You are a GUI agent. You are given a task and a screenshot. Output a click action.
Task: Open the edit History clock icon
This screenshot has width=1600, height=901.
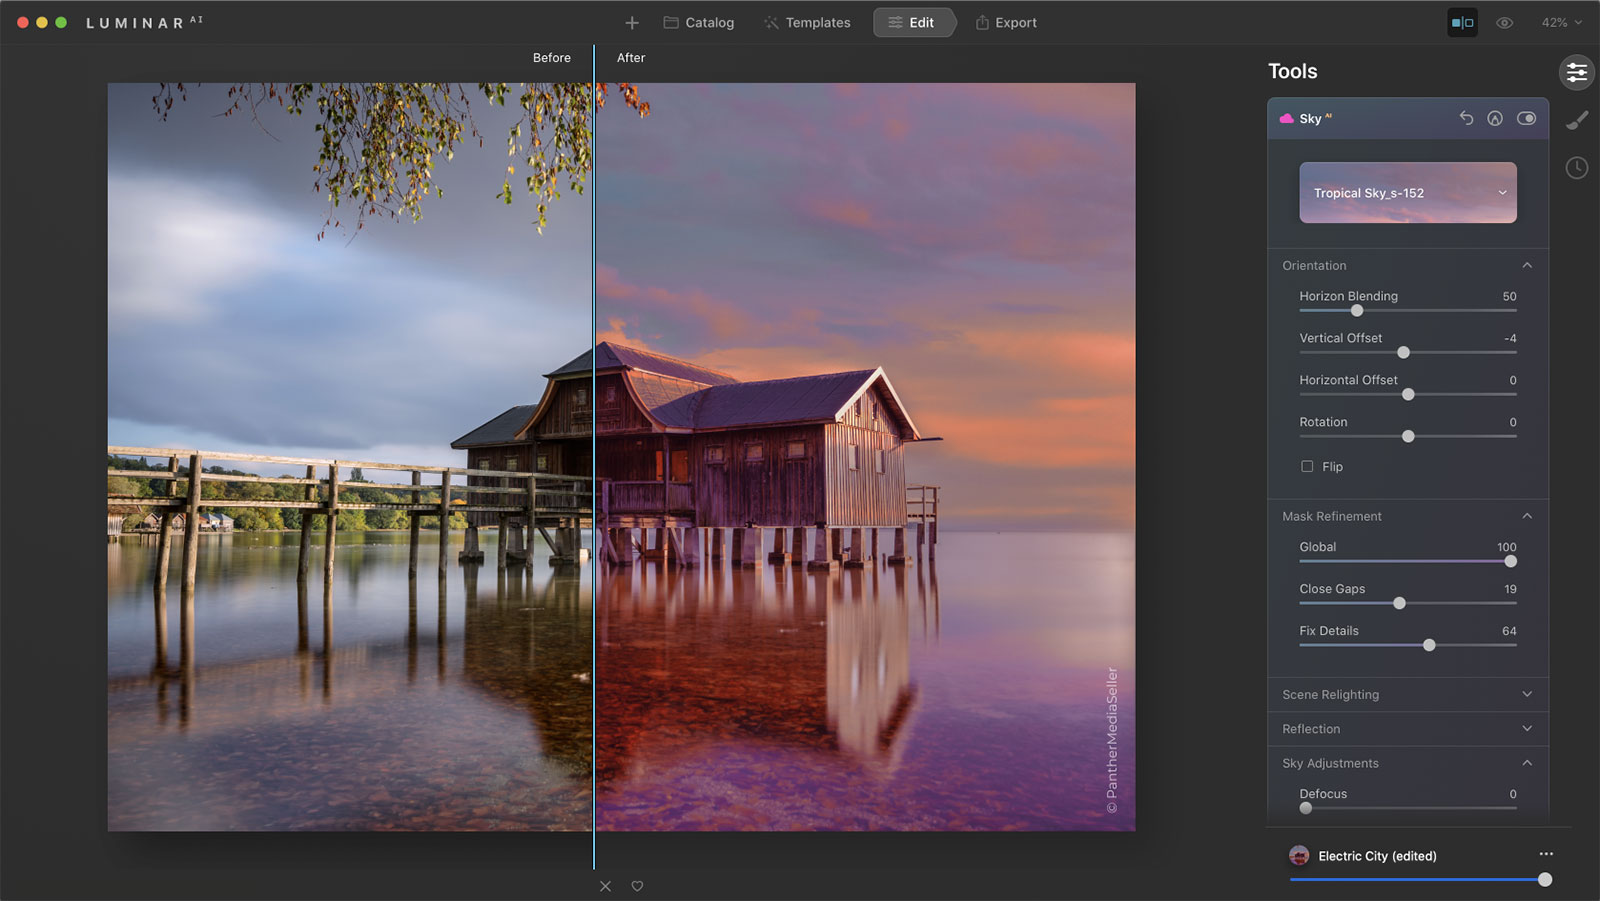point(1576,168)
